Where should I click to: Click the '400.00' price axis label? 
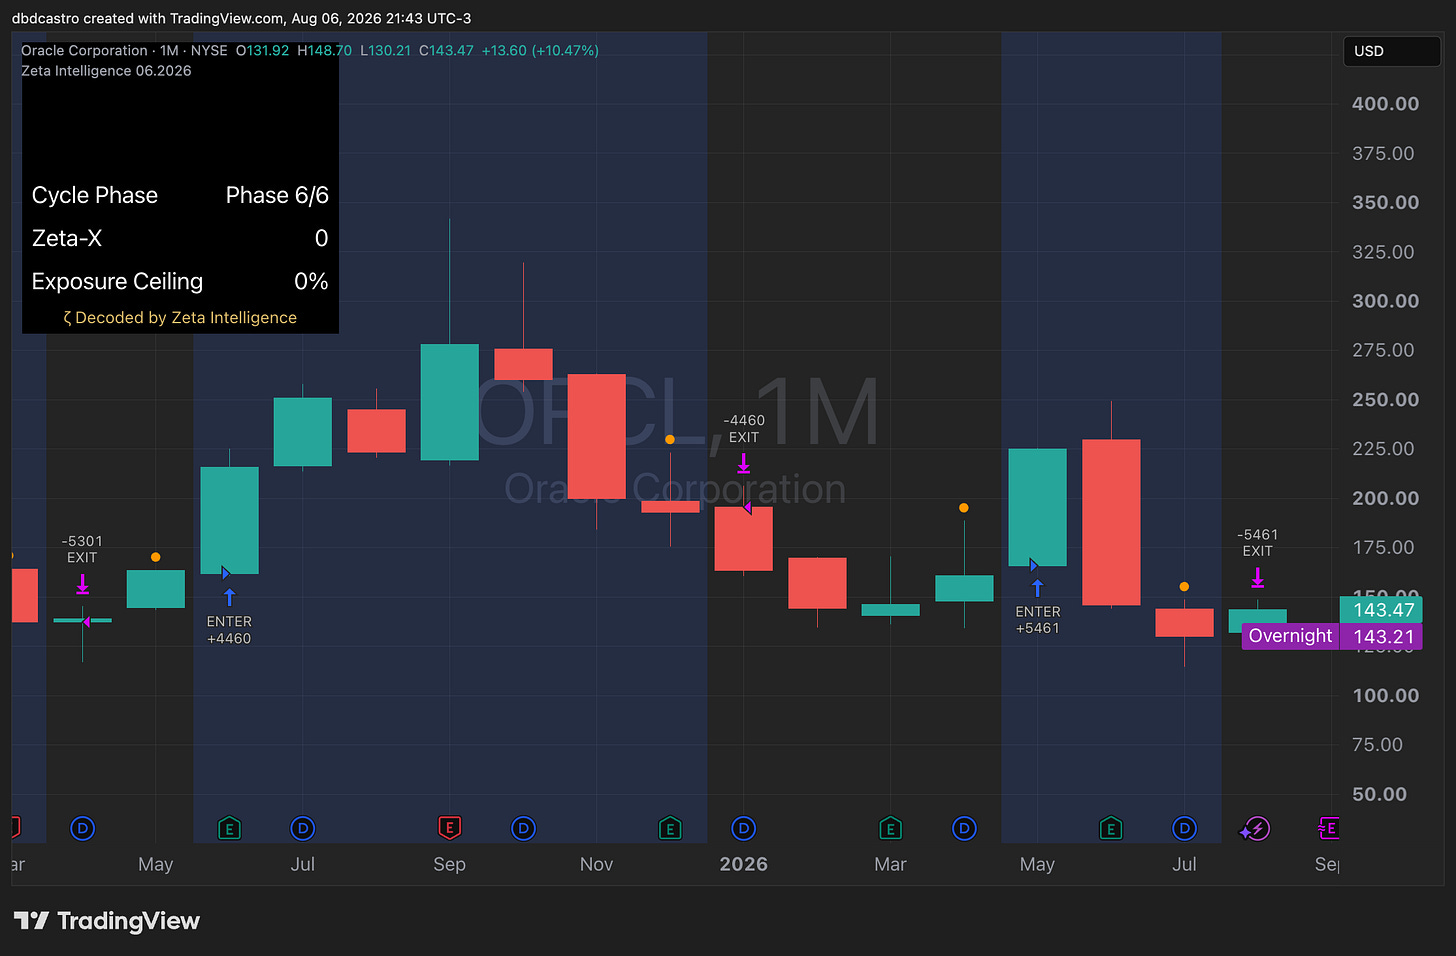coord(1385,104)
